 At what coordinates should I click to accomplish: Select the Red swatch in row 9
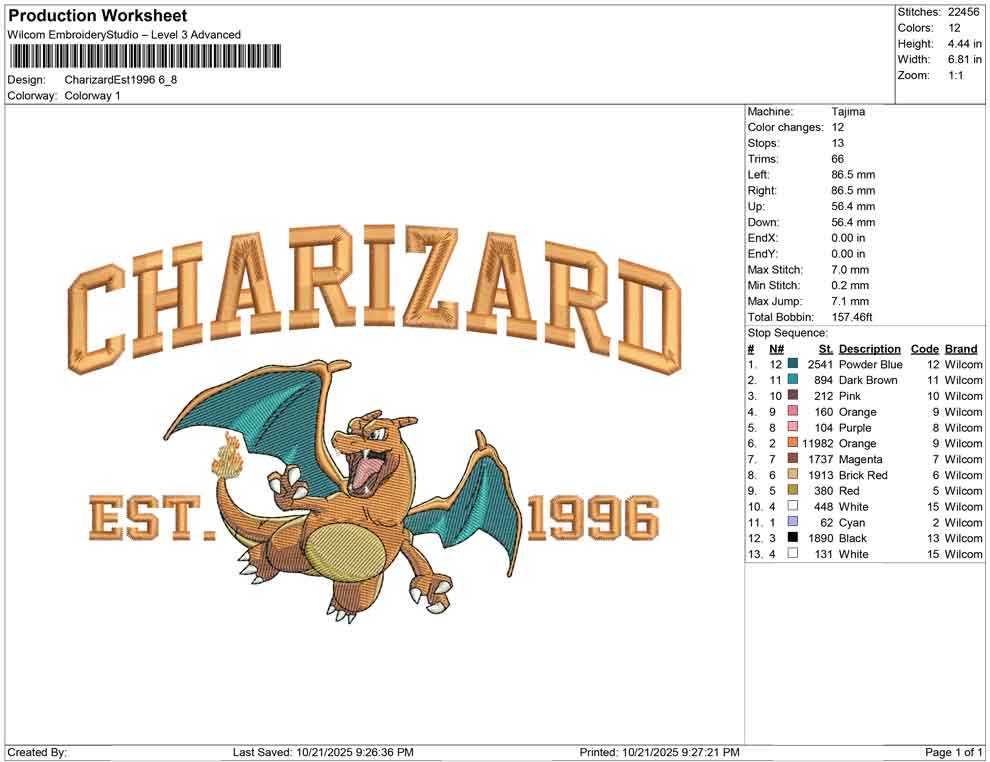pyautogui.click(x=792, y=490)
